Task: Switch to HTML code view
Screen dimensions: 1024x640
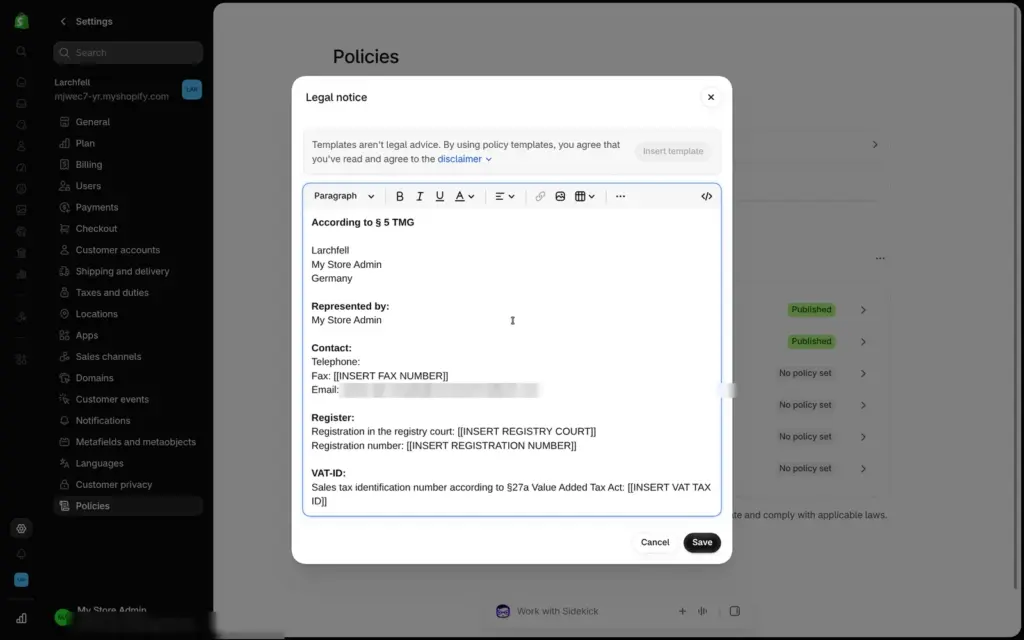Action: 707,196
